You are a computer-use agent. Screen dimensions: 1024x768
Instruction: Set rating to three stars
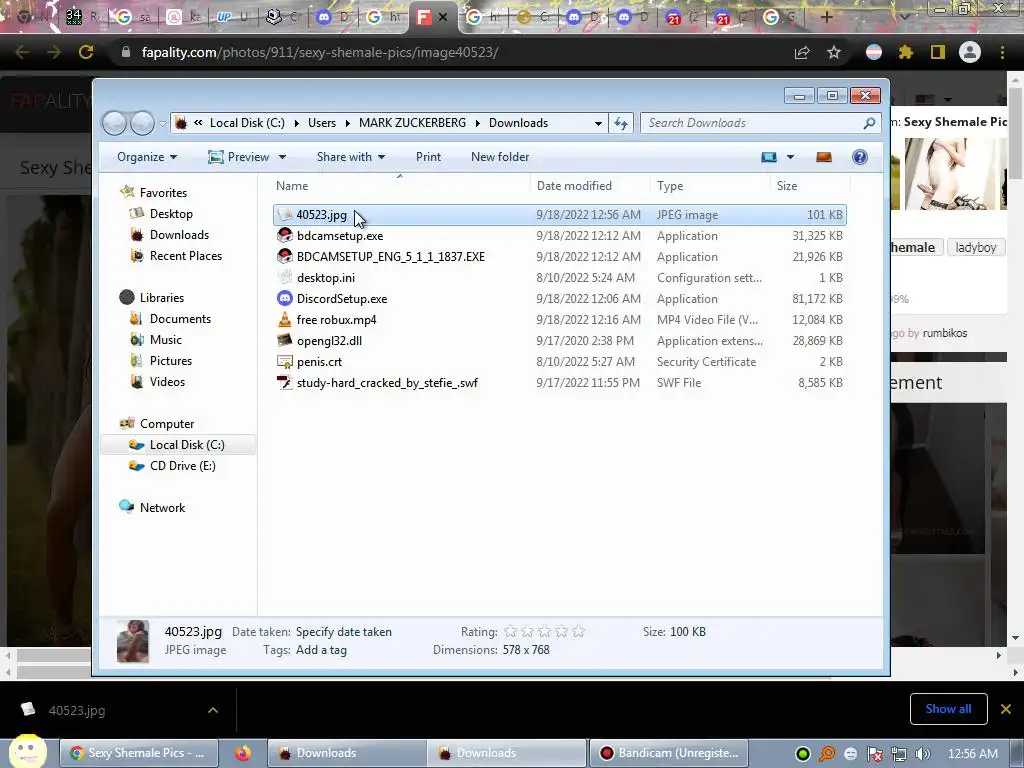click(545, 632)
